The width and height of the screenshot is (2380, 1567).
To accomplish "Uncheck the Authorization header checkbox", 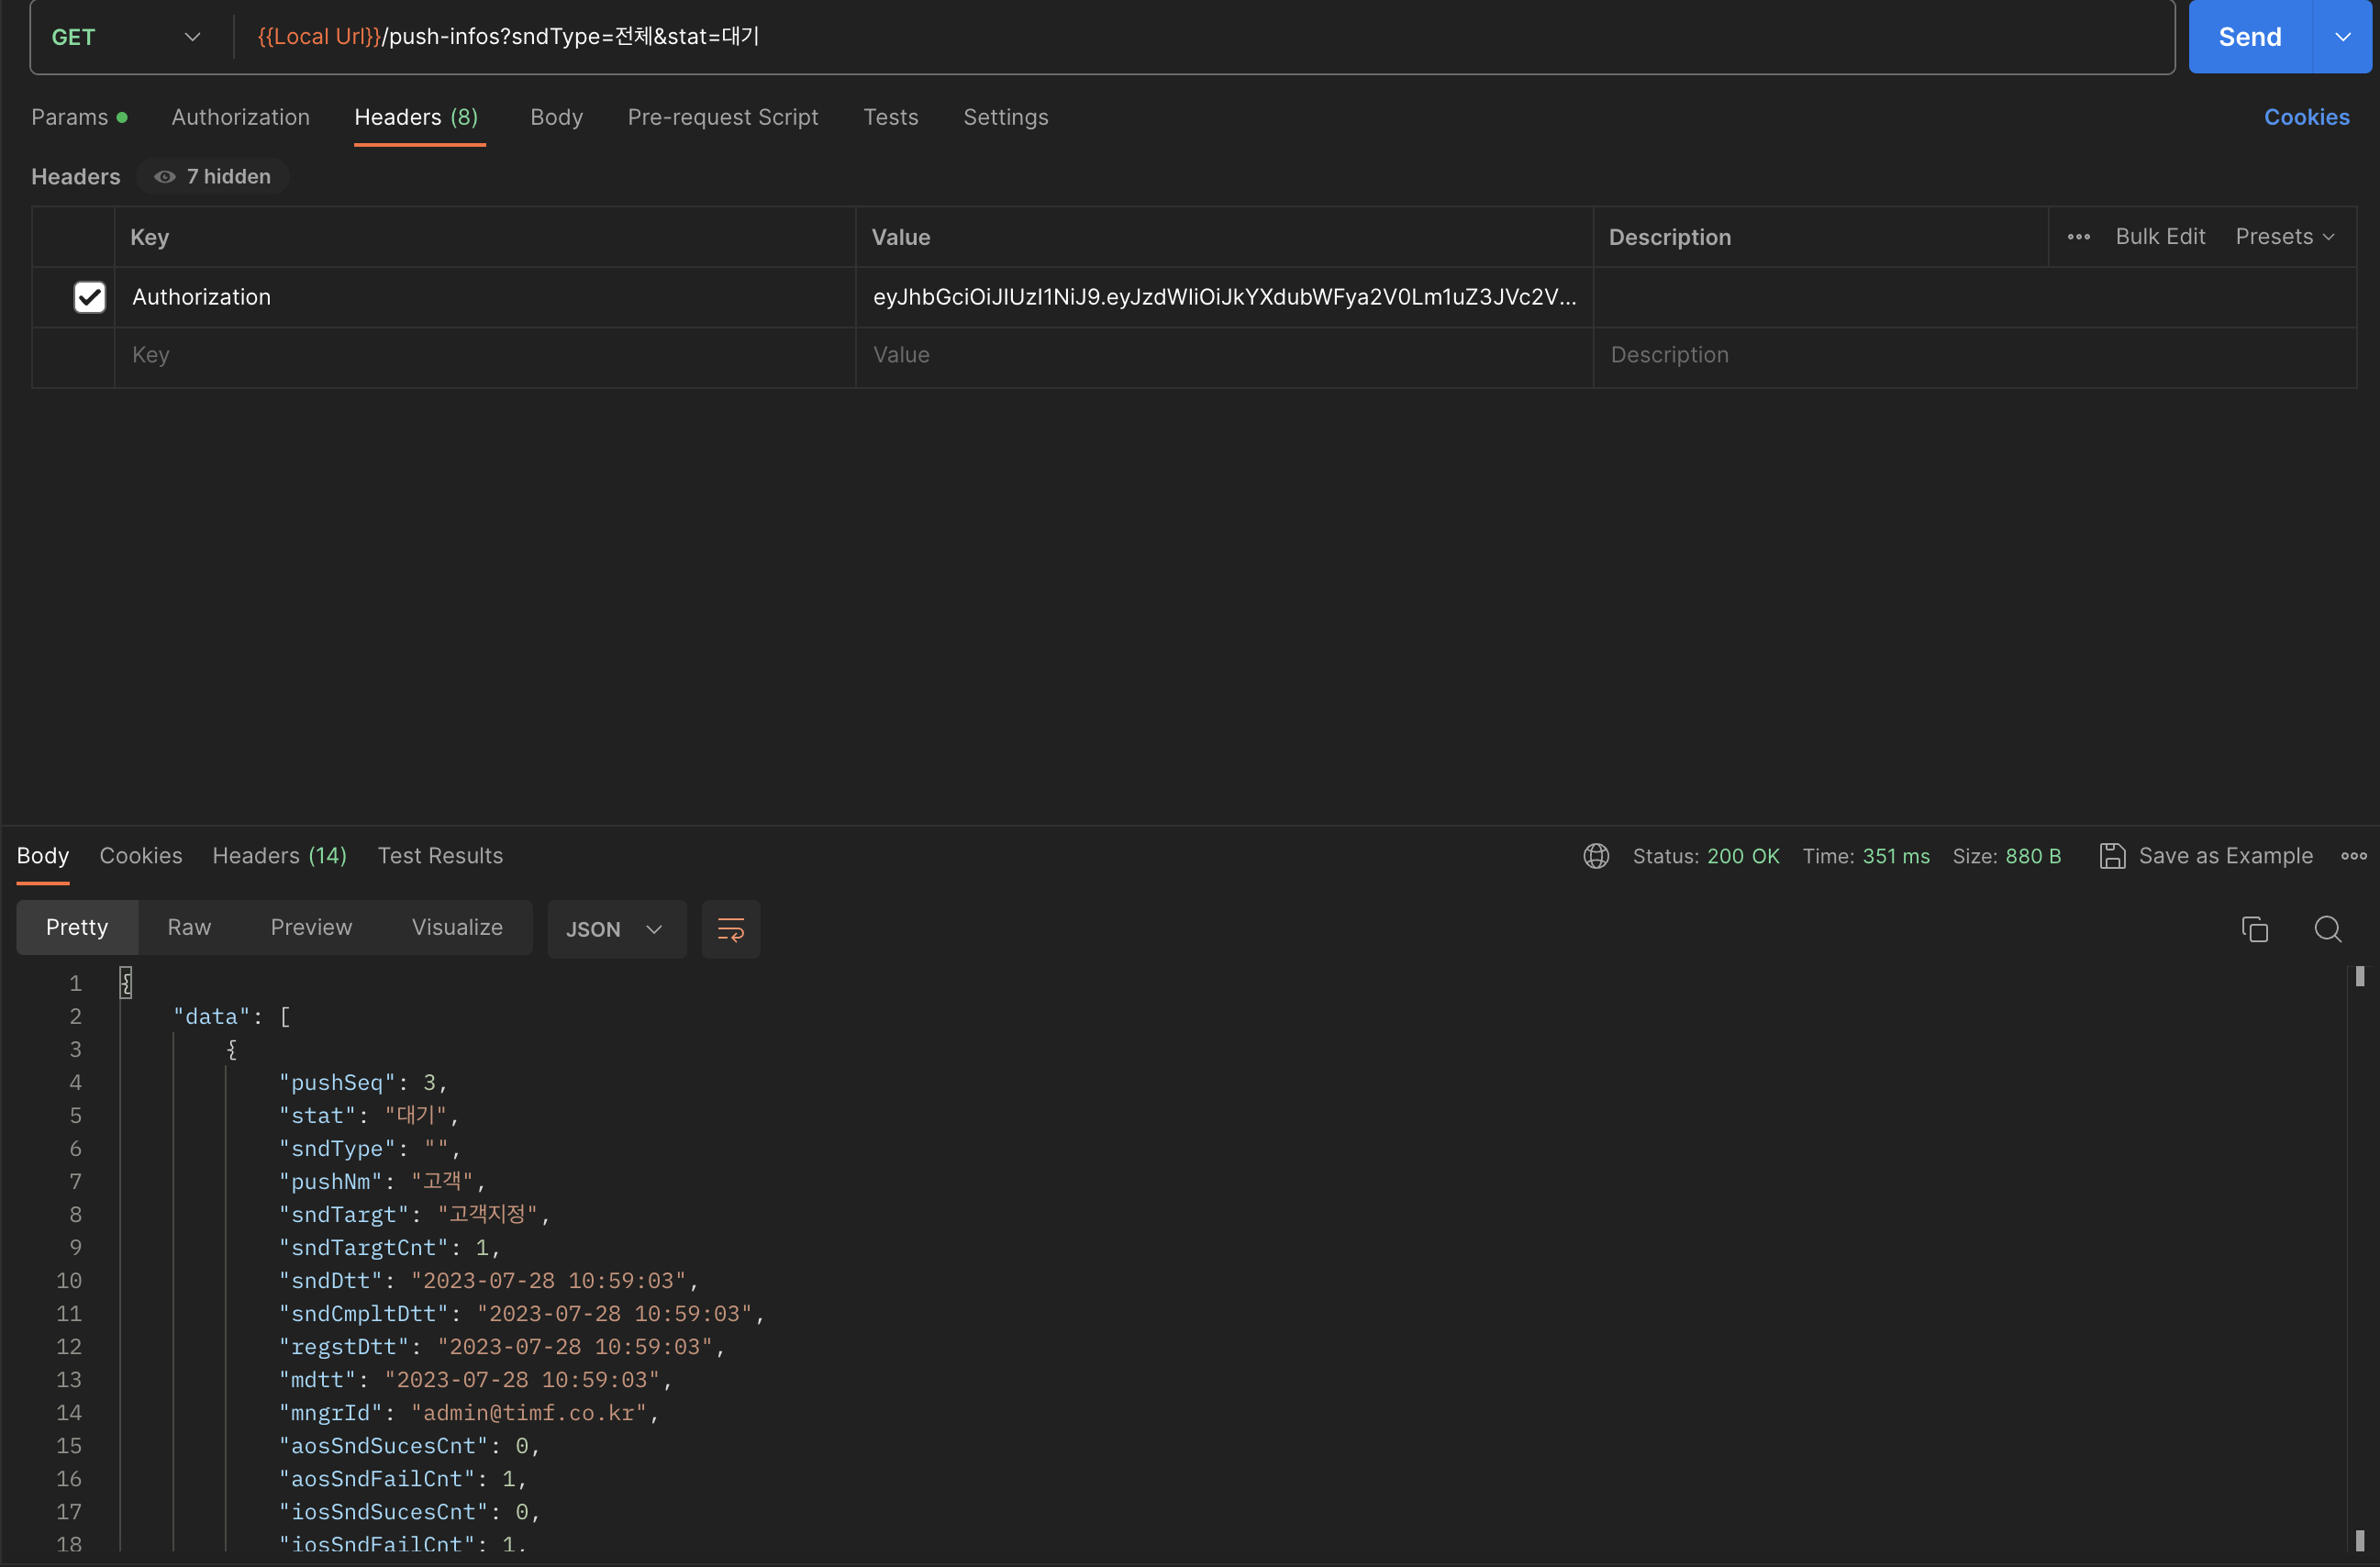I will tap(90, 297).
